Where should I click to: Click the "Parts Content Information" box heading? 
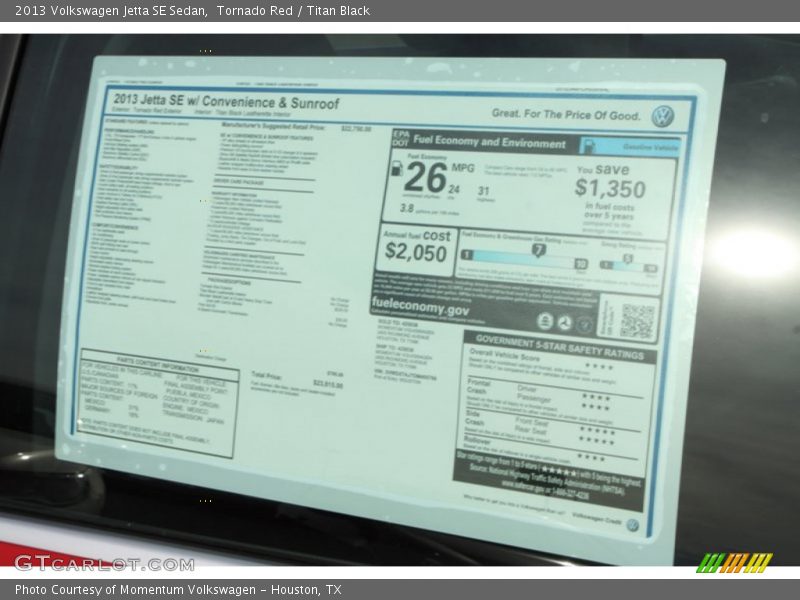click(157, 364)
